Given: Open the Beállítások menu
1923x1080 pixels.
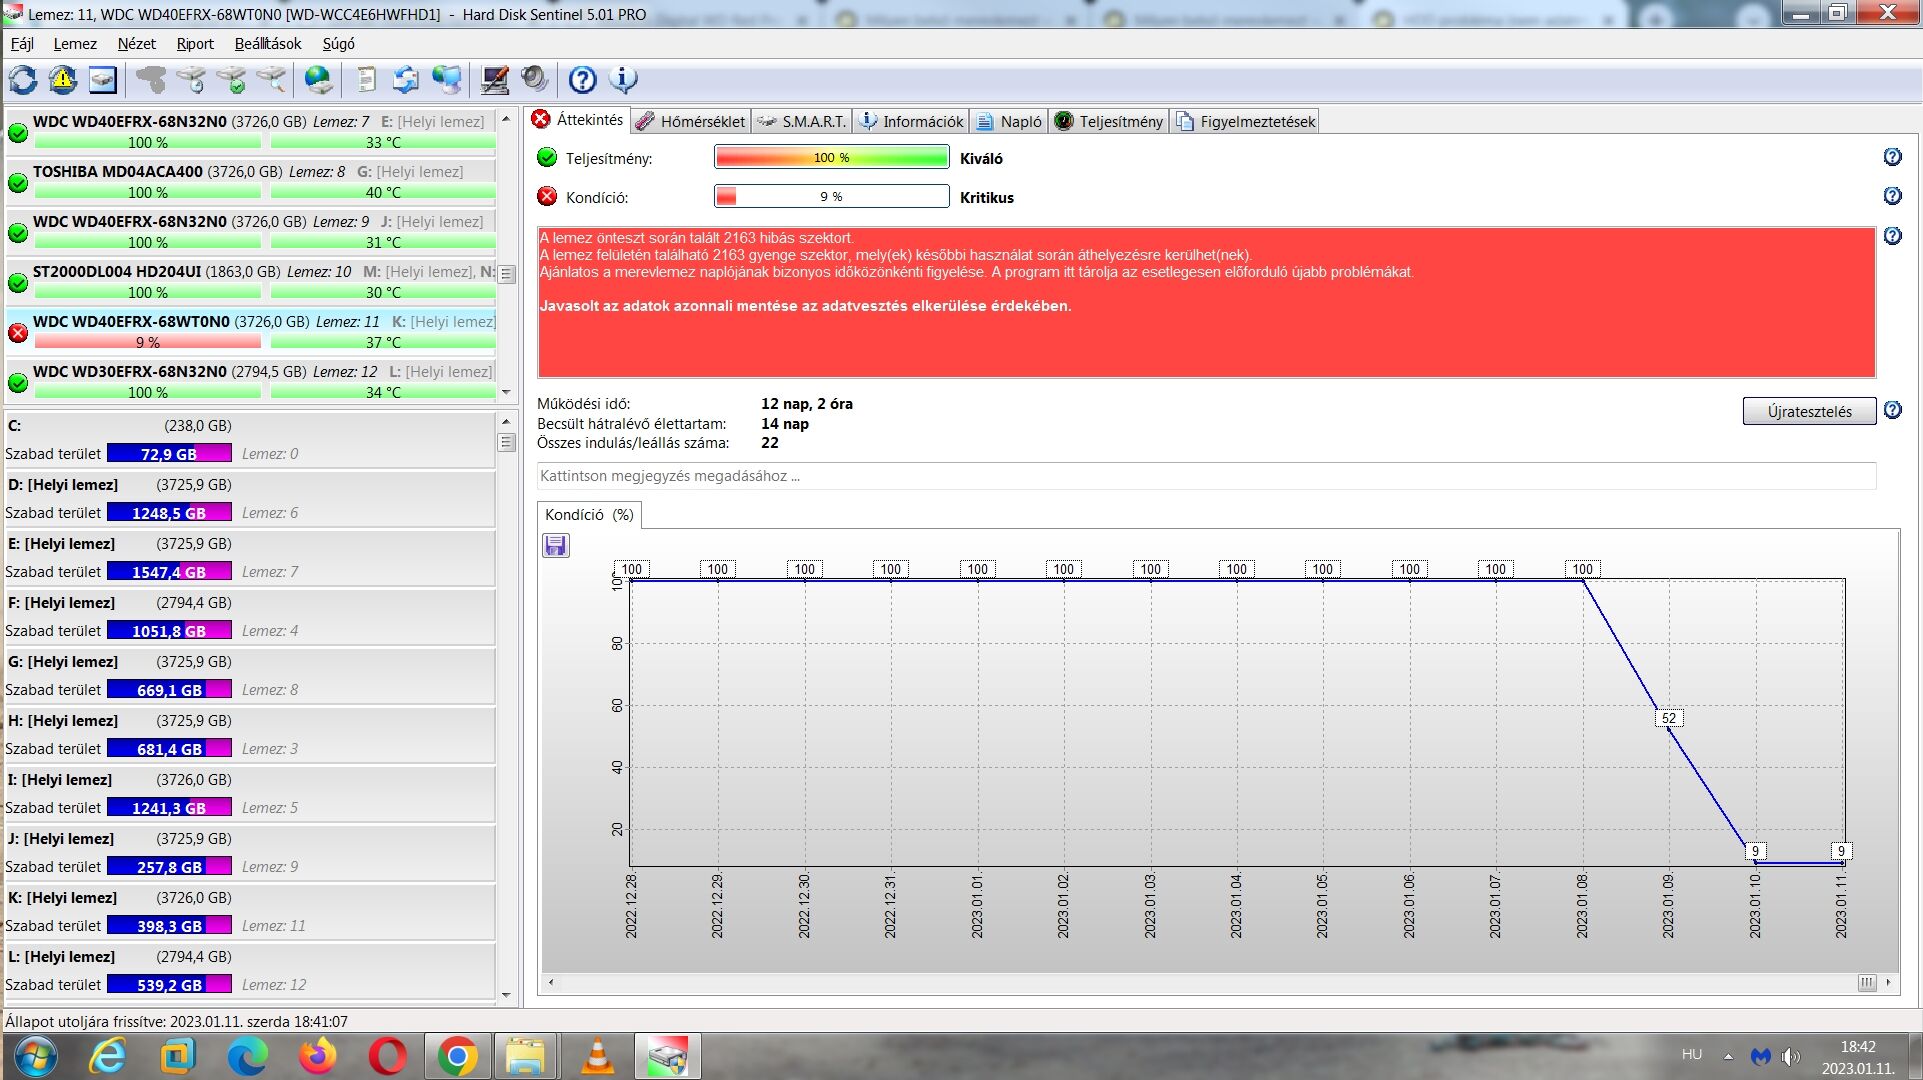Looking at the screenshot, I should pyautogui.click(x=268, y=44).
